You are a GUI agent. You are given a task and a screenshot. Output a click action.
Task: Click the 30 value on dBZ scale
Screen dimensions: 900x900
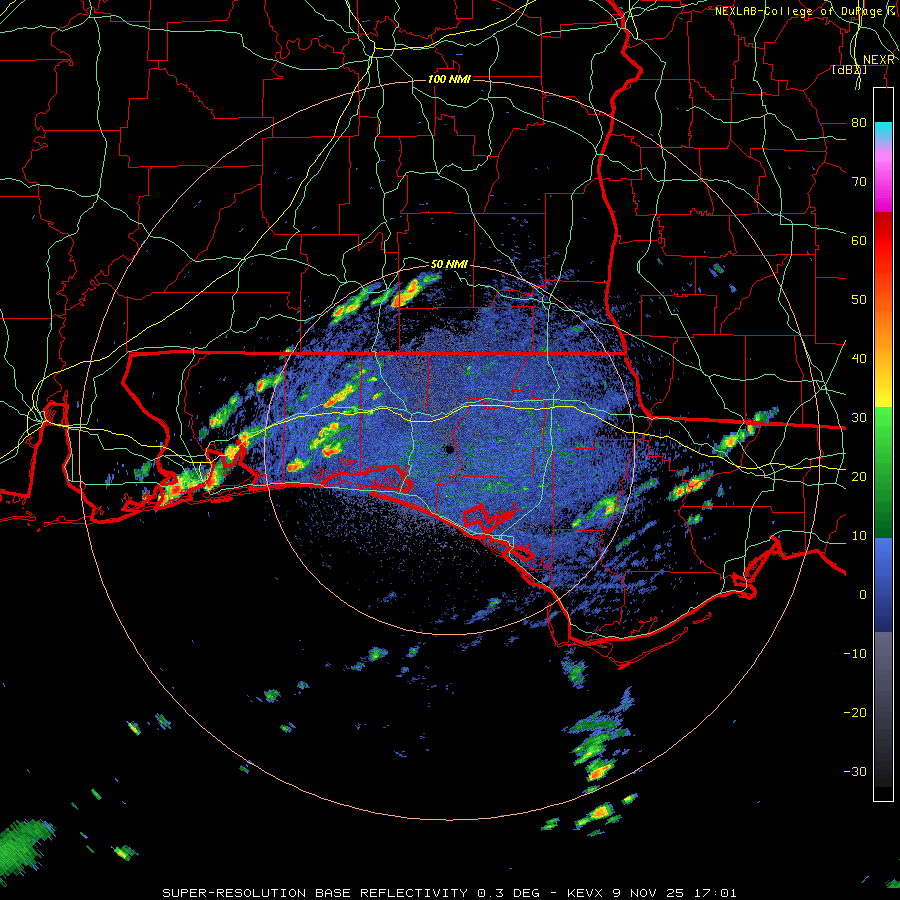point(859,418)
